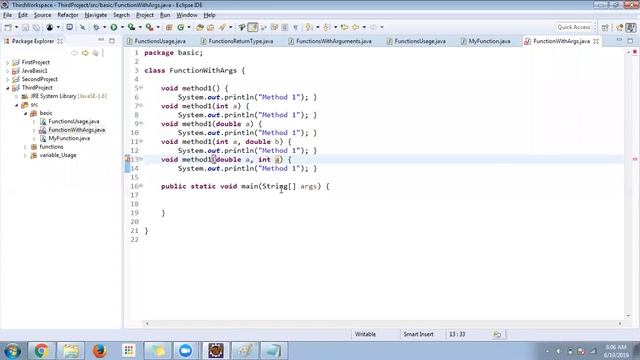Click the Last Edit Location icon
640x360 pixels.
click(344, 27)
